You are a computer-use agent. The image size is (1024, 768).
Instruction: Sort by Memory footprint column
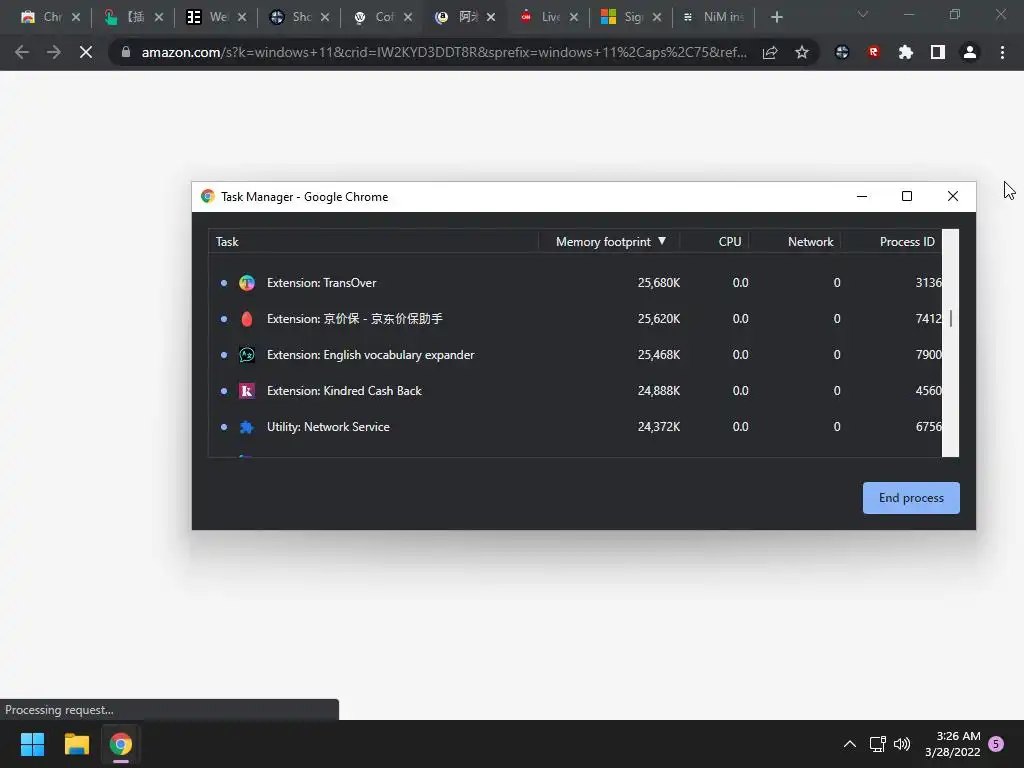tap(610, 242)
